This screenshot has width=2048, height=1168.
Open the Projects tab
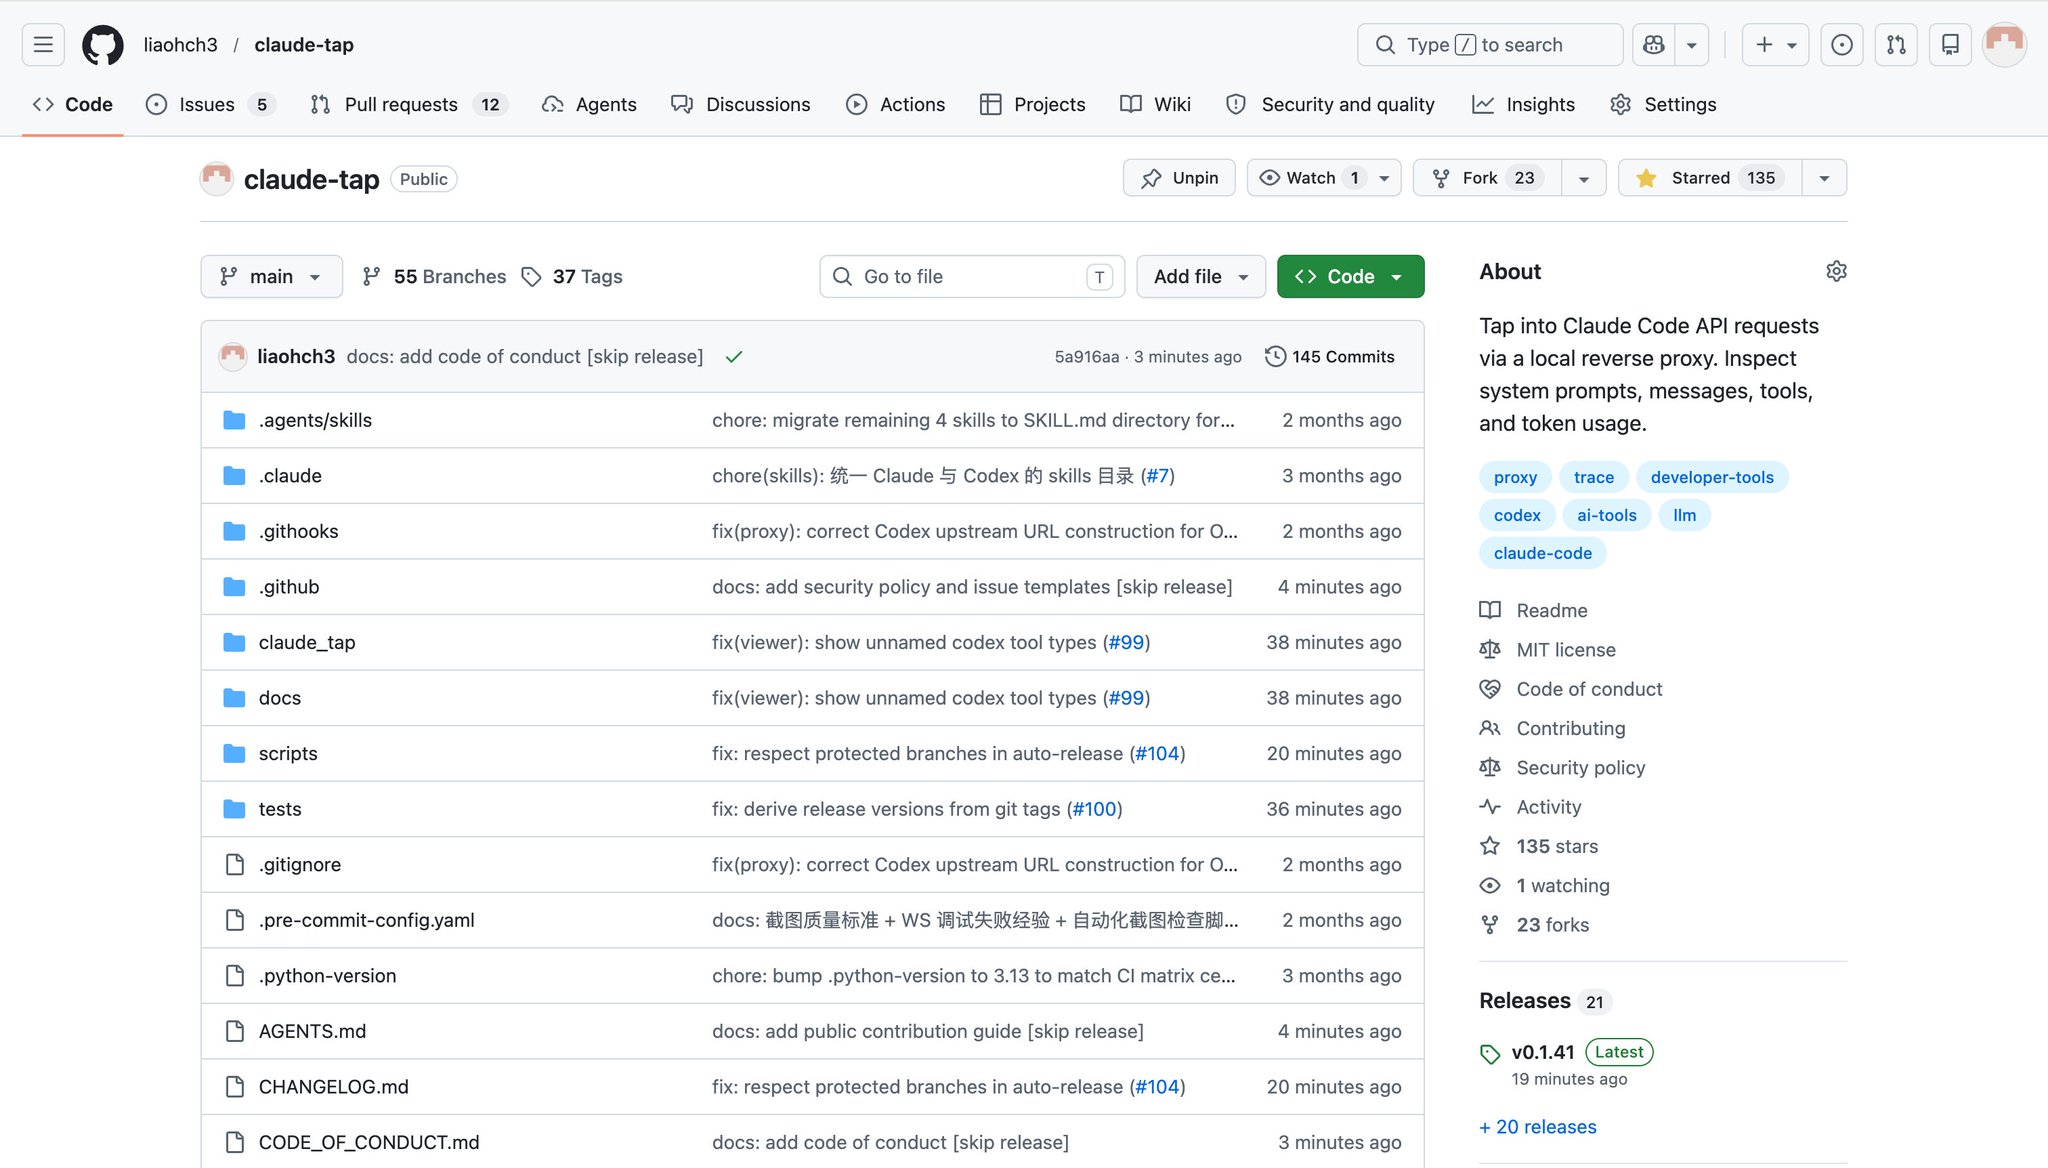point(1032,104)
